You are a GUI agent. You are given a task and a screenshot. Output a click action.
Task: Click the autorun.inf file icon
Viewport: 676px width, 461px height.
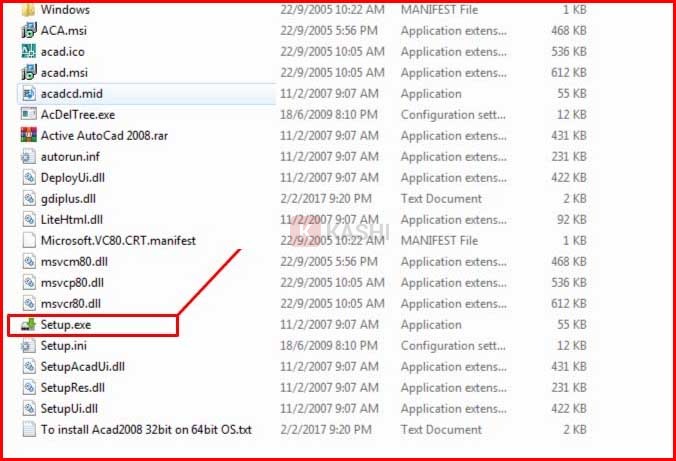coord(28,157)
